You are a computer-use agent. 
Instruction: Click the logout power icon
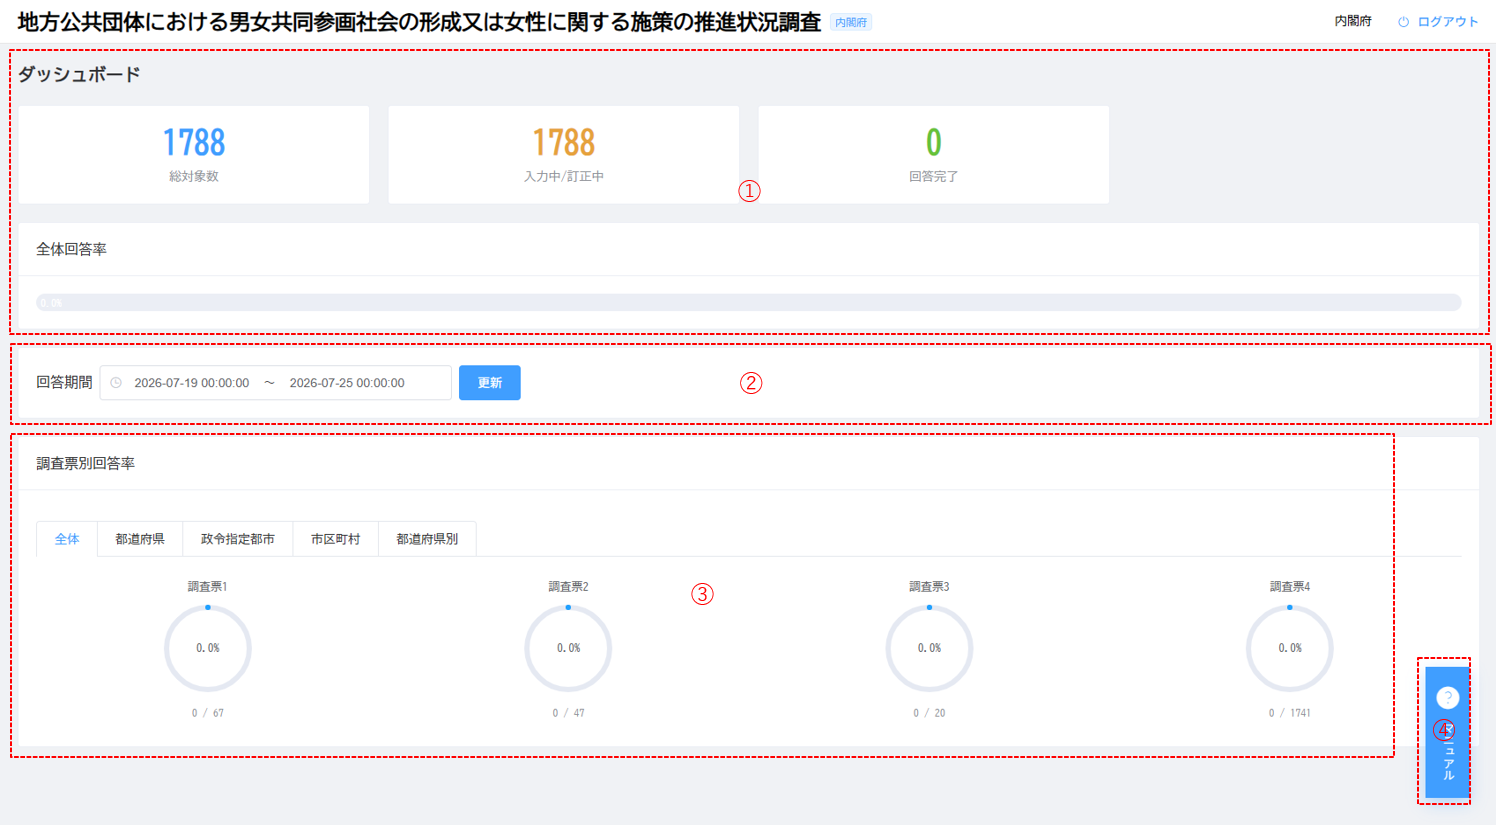1403,22
